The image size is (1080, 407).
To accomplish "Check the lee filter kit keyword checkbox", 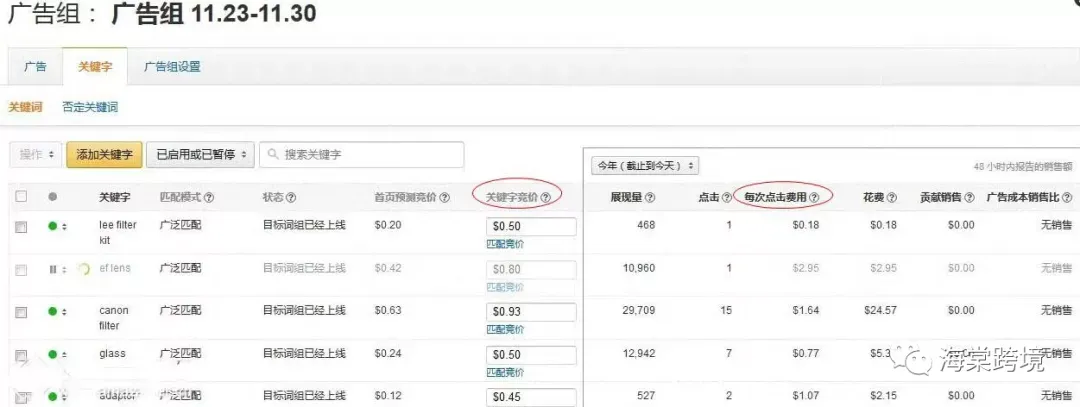I will 22,227.
